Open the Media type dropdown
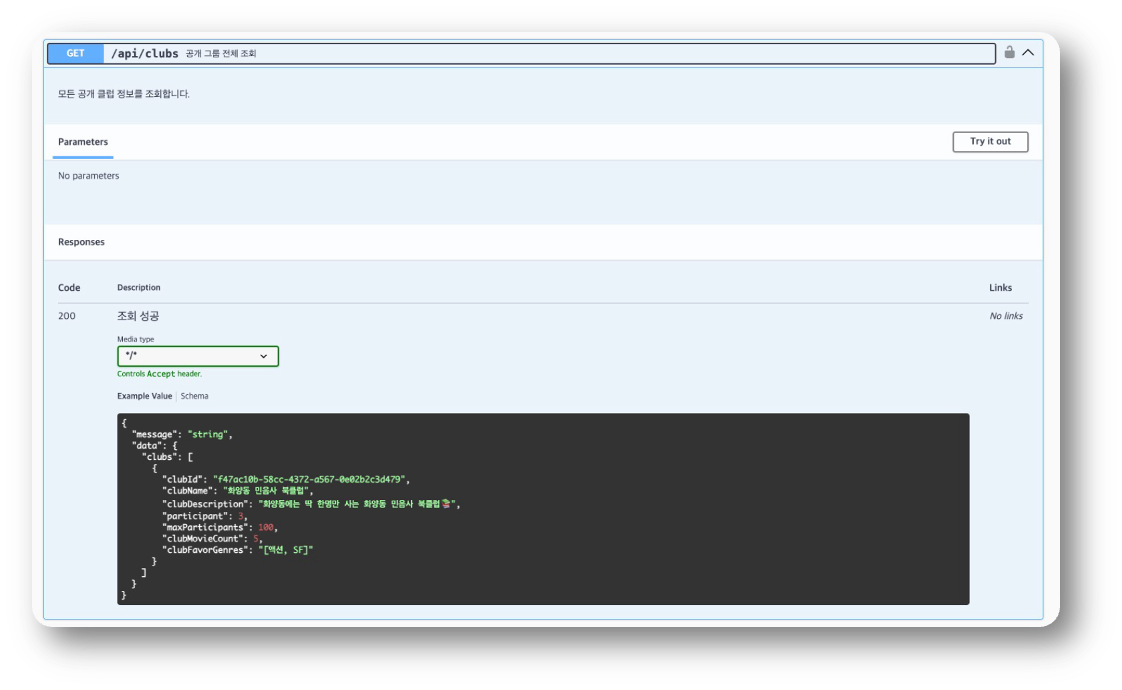This screenshot has width=1122, height=690. (x=197, y=356)
